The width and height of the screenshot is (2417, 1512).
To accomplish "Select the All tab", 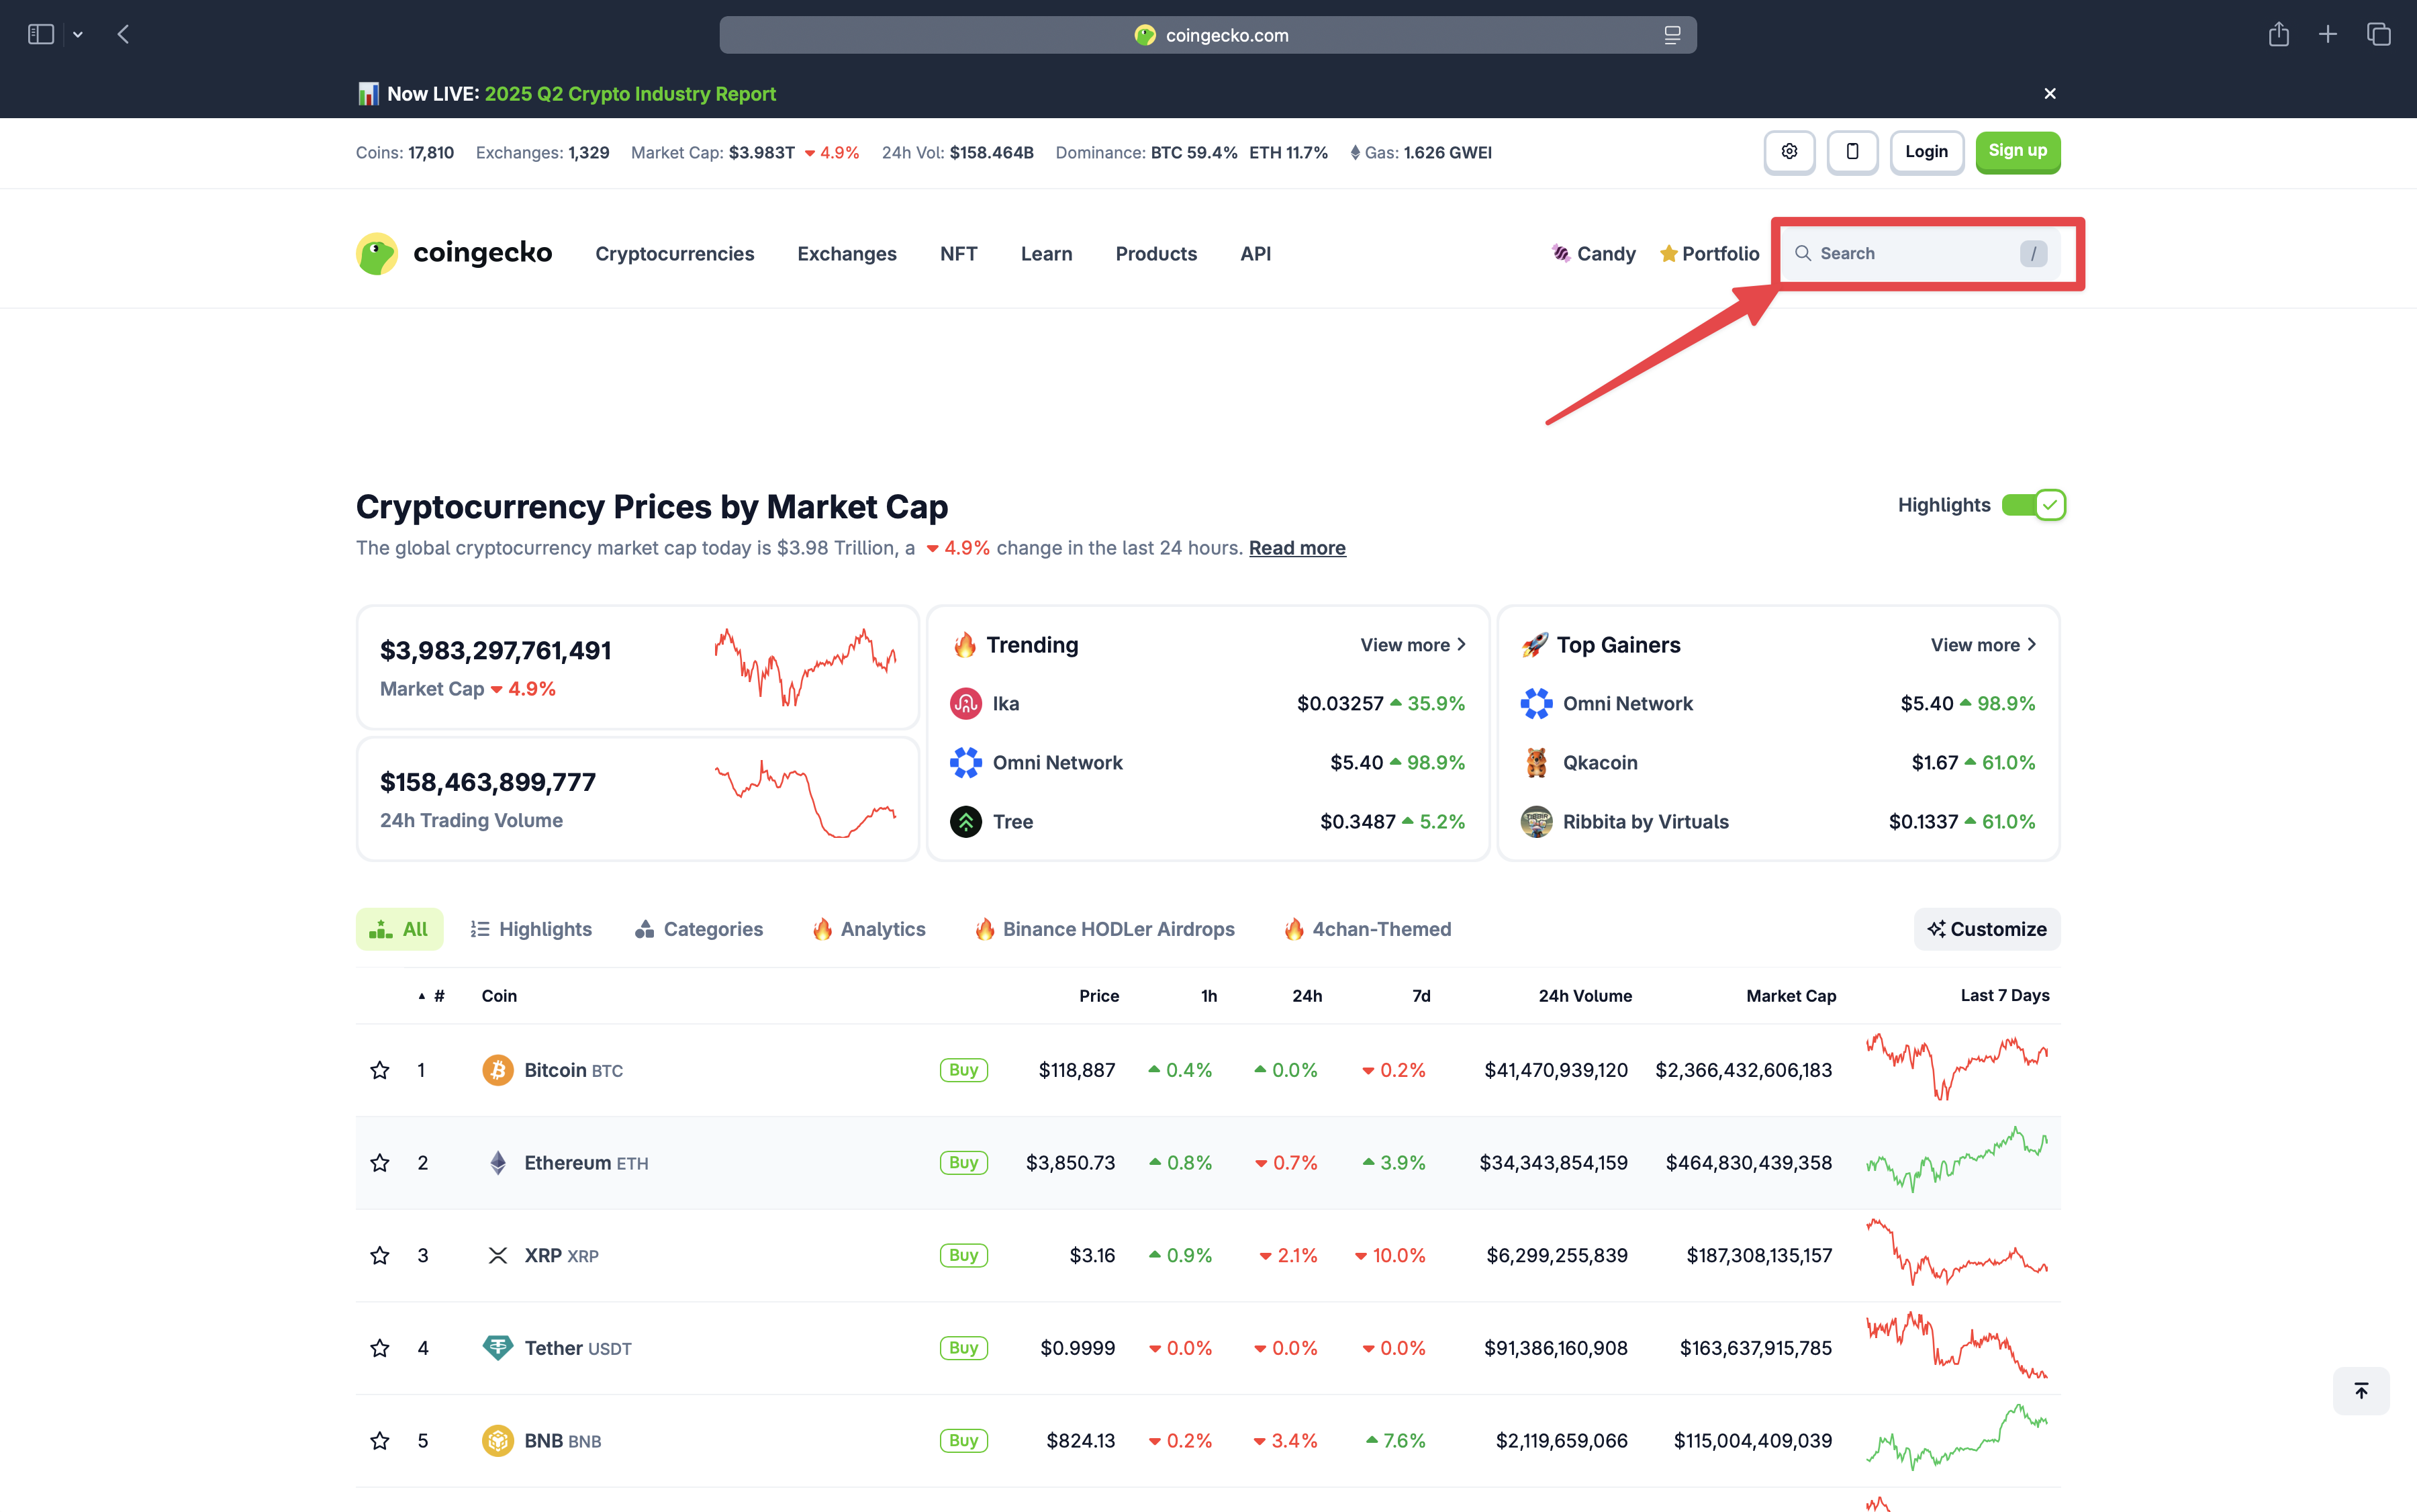I will tap(399, 929).
